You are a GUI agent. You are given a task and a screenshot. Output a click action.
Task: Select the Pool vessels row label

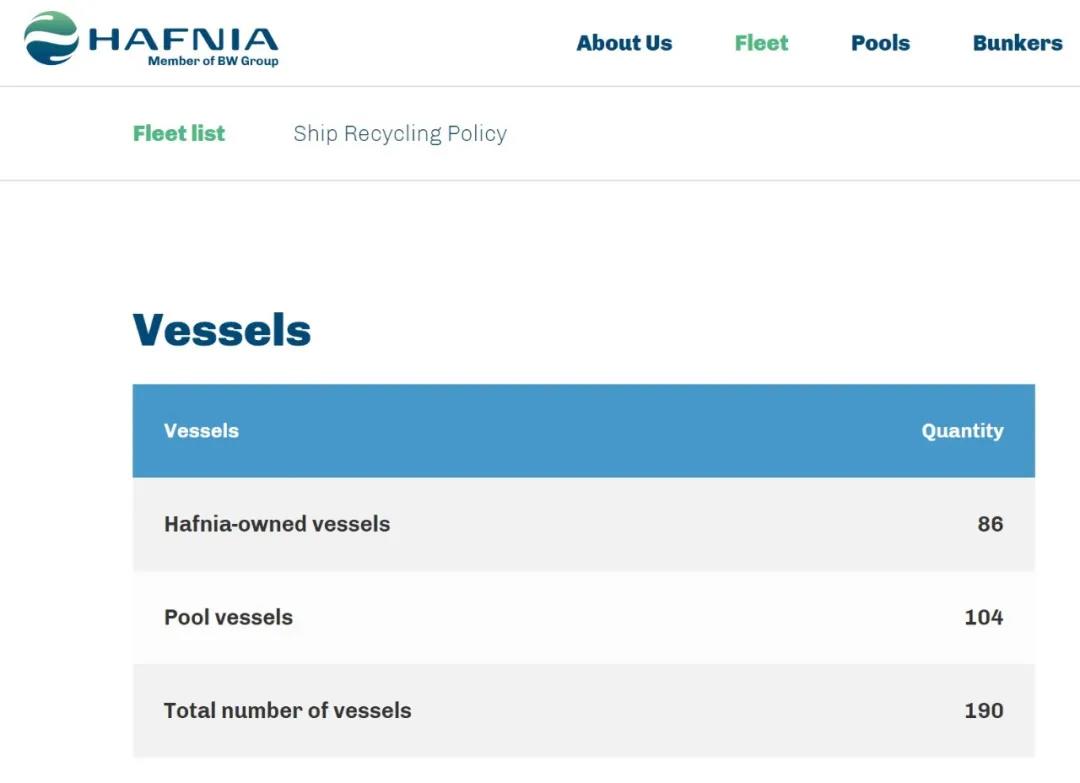228,617
